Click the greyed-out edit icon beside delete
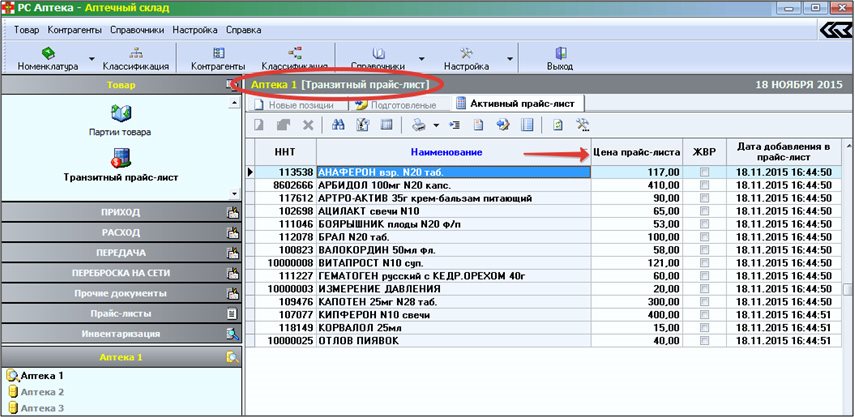The height and width of the screenshot is (417, 855). tap(283, 125)
